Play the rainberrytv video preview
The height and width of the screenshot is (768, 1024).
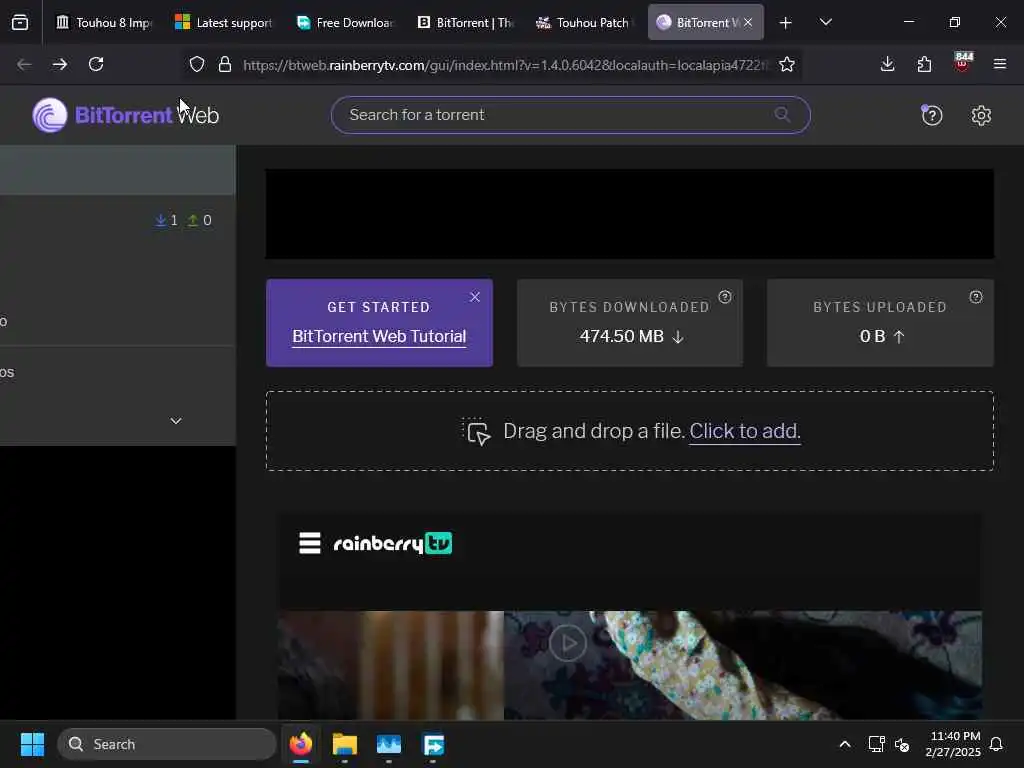click(568, 643)
